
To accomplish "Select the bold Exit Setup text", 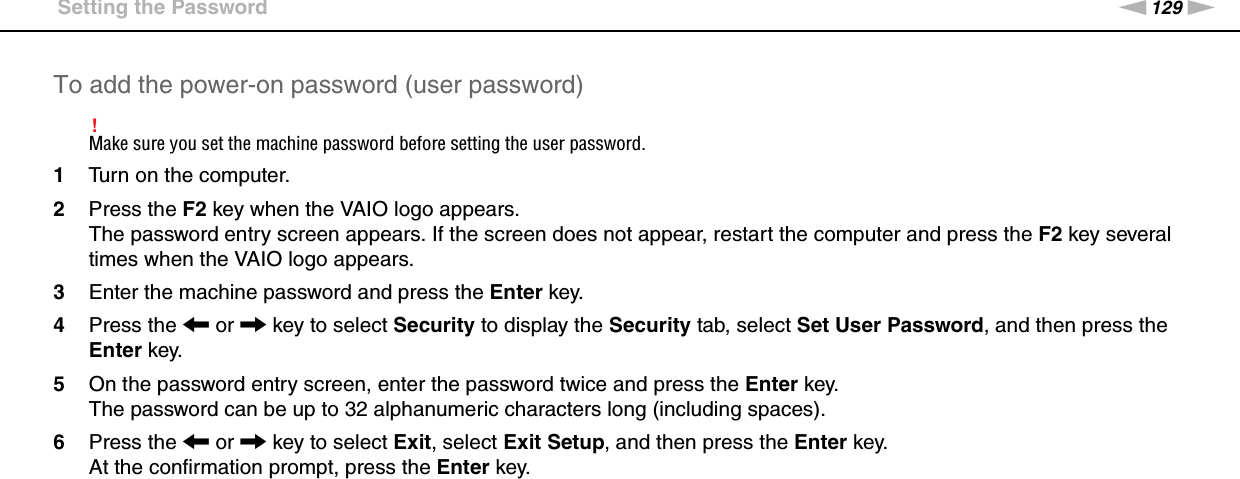I will [x=553, y=442].
